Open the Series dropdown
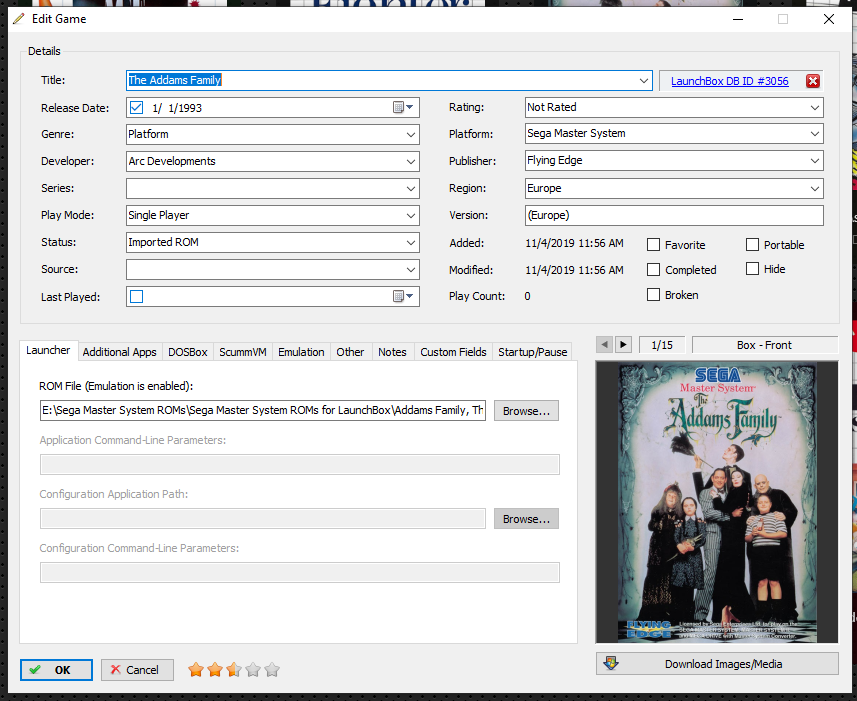857x701 pixels. (411, 188)
